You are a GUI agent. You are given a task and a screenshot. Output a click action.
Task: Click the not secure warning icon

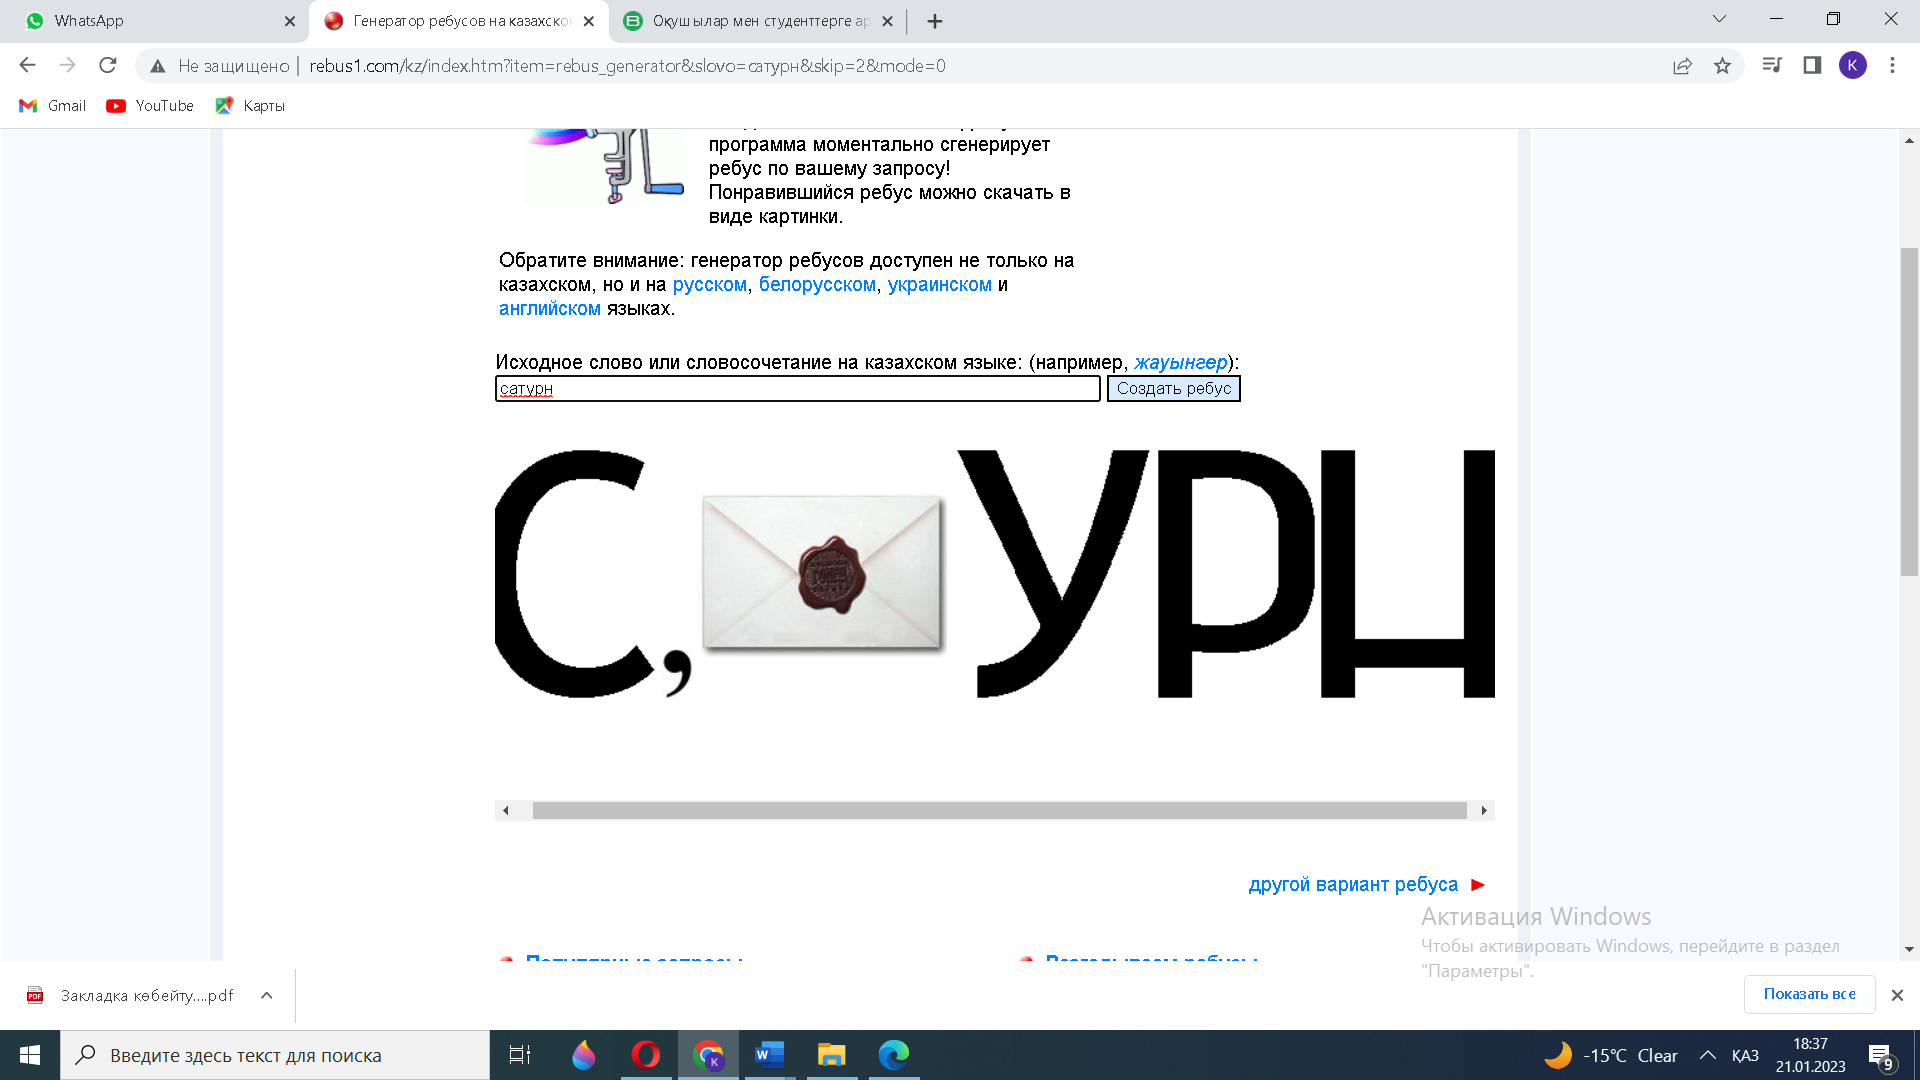click(158, 66)
